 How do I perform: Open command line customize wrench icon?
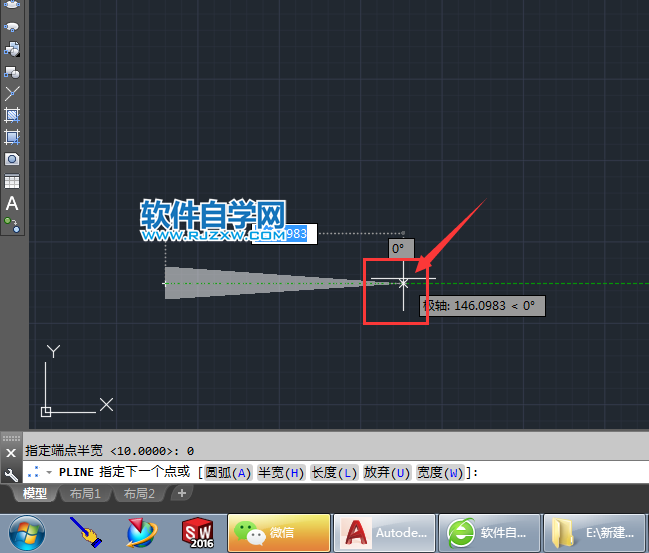[11, 475]
